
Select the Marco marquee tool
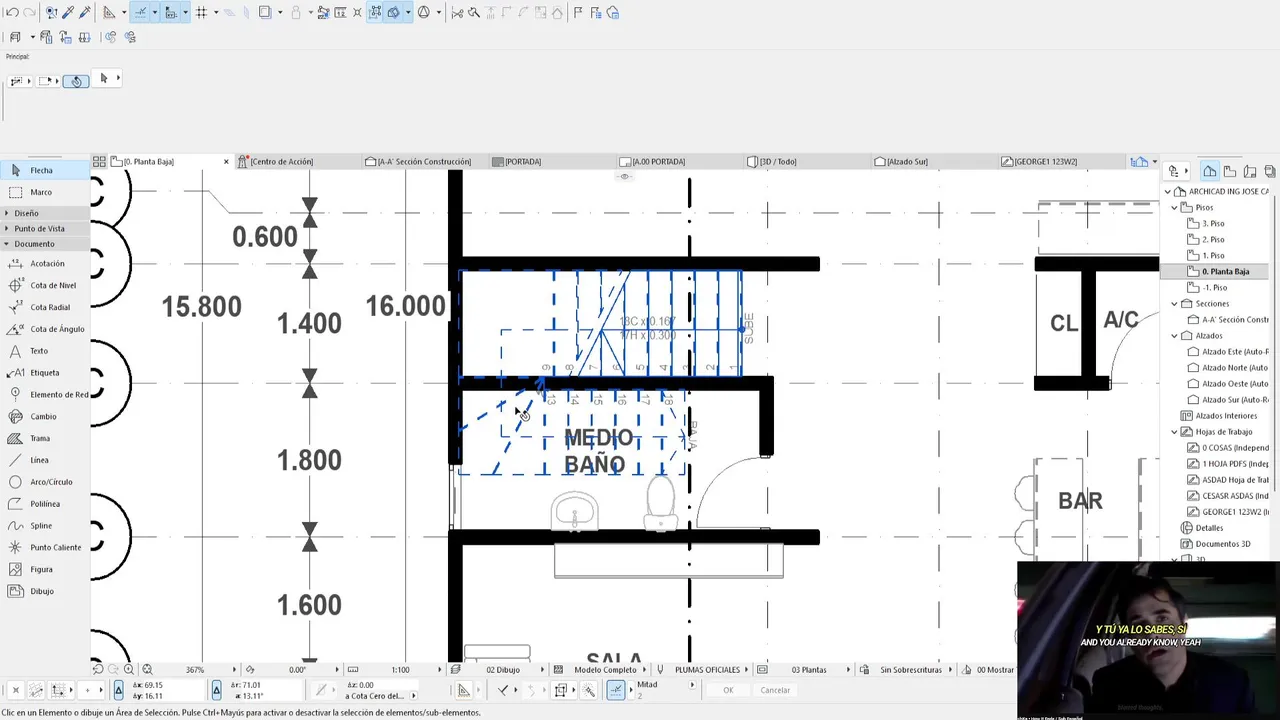pyautogui.click(x=45, y=192)
